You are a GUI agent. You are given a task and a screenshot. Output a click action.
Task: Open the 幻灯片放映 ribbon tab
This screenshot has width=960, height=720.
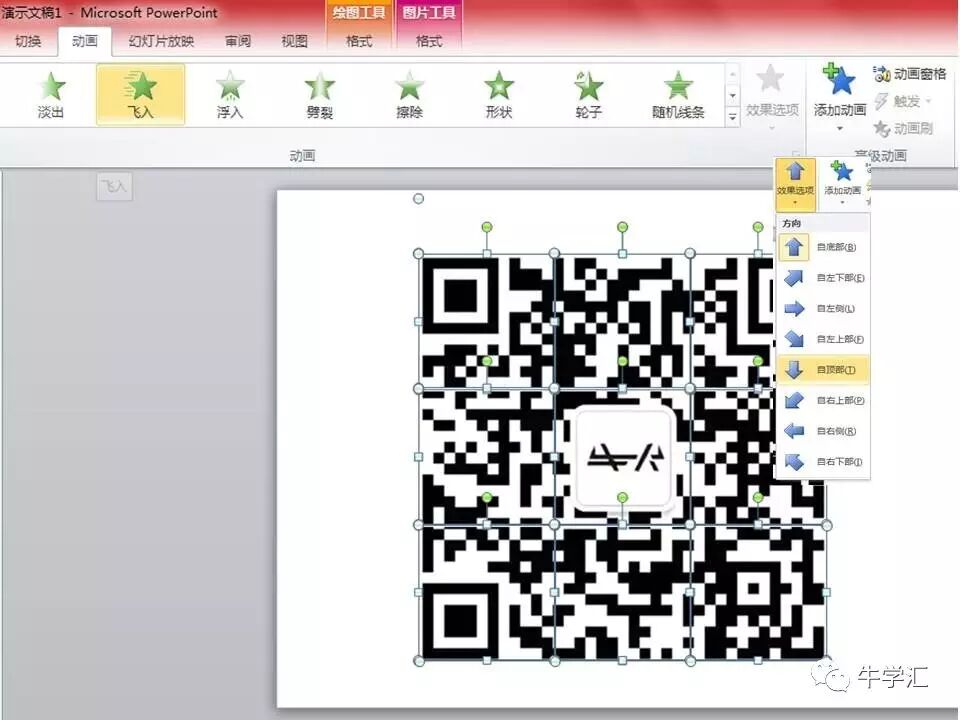[161, 41]
